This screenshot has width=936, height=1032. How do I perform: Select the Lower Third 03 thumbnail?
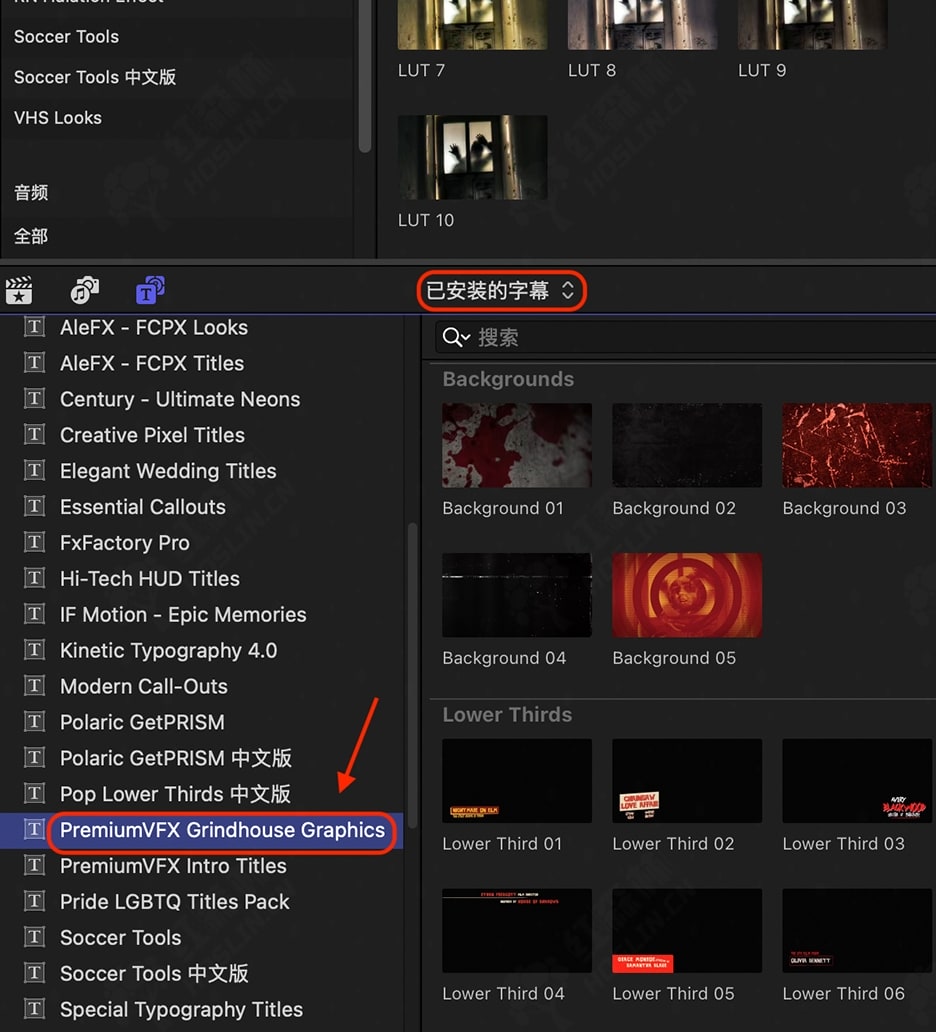(857, 781)
